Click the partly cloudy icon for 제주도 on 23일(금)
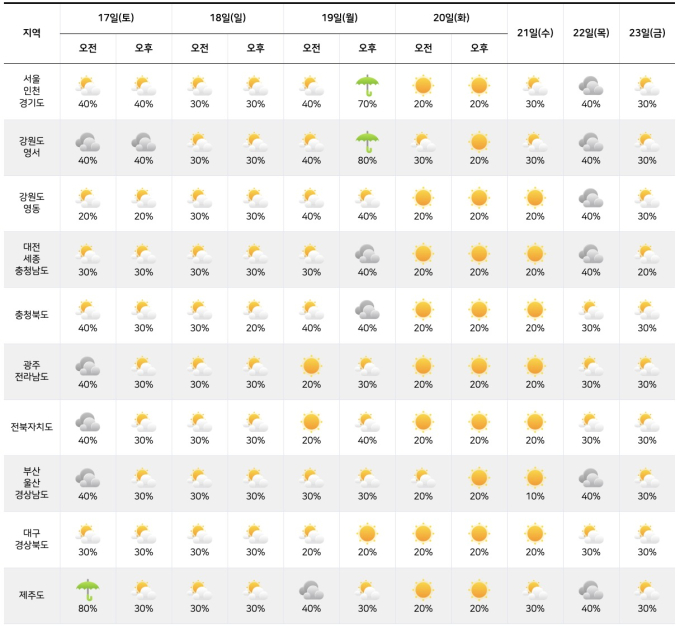This screenshot has width=680, height=628. point(647,590)
